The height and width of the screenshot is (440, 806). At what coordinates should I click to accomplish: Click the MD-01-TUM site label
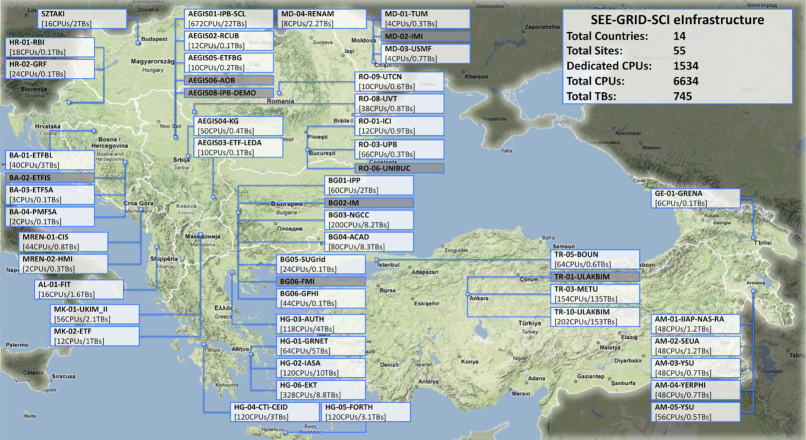coord(426,19)
